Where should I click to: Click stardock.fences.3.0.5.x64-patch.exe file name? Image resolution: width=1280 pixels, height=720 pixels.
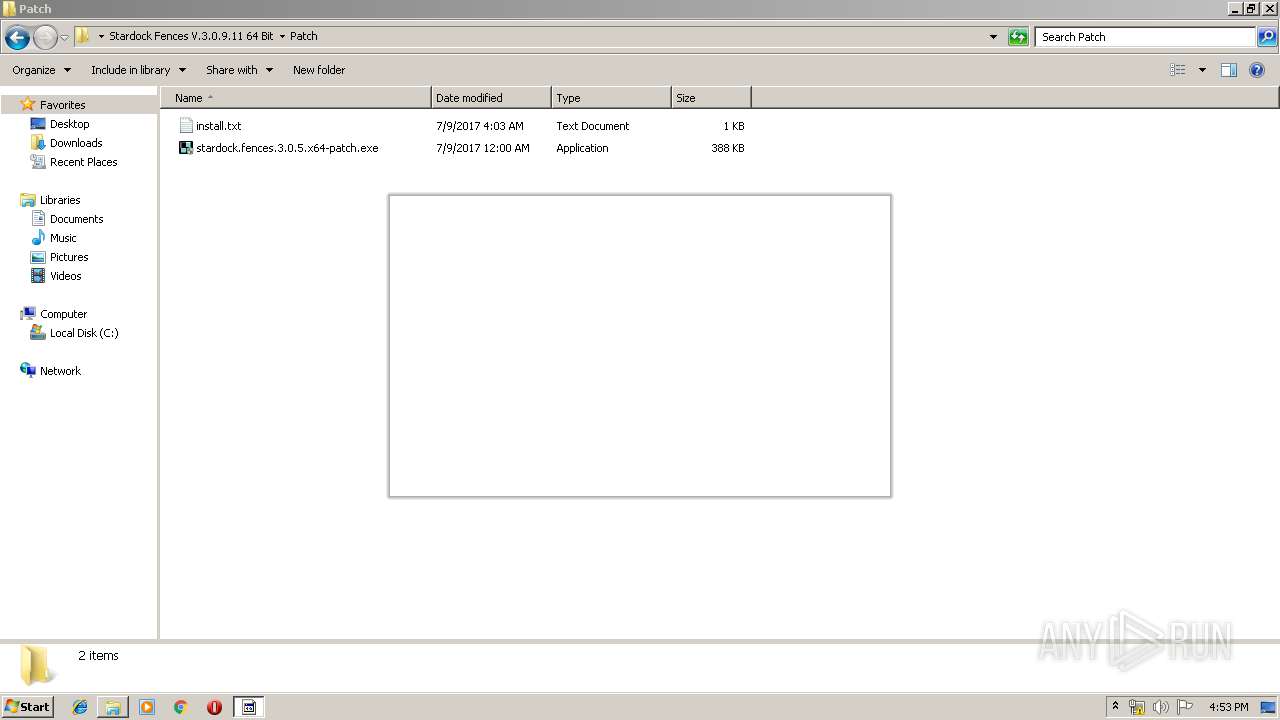pos(287,148)
